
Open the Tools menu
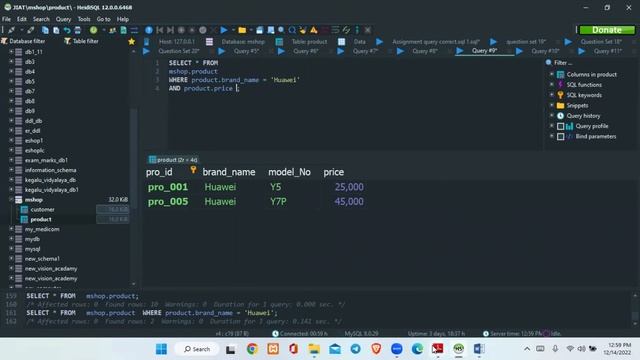84,19
